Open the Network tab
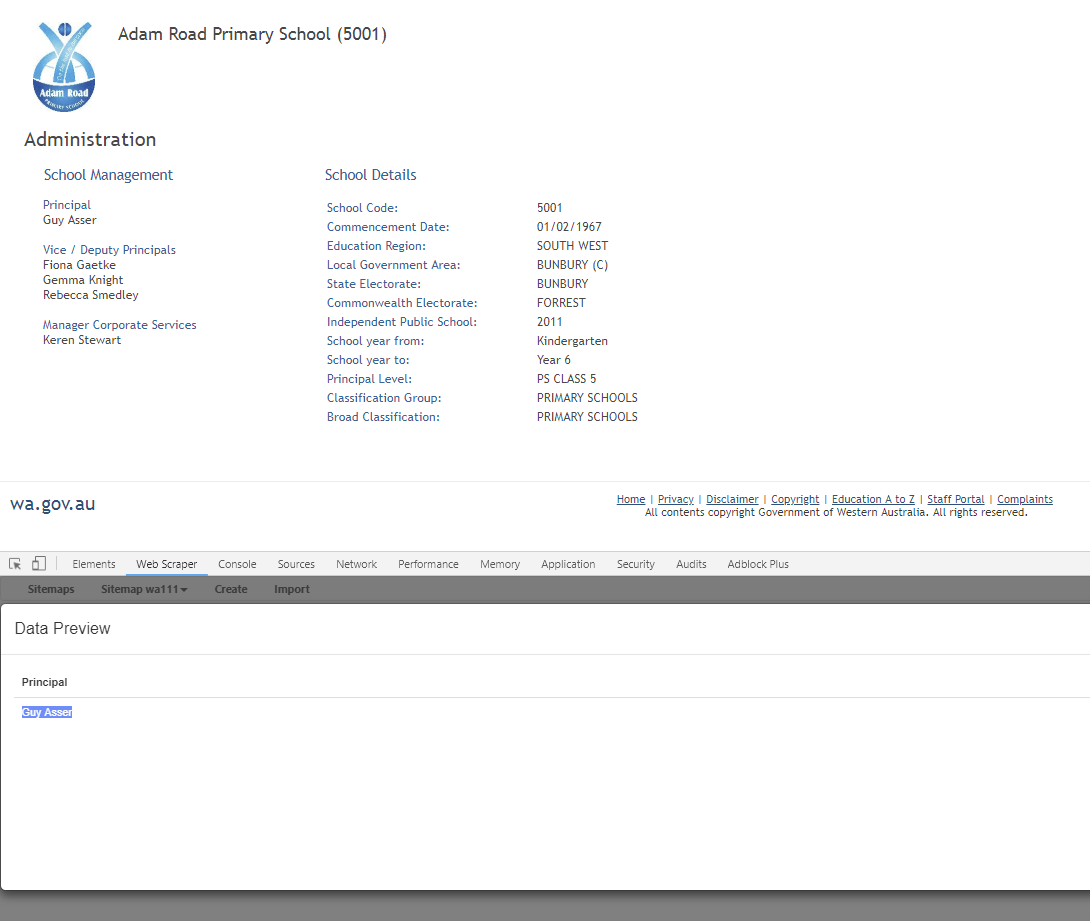The image size is (1090, 921). pos(356,564)
